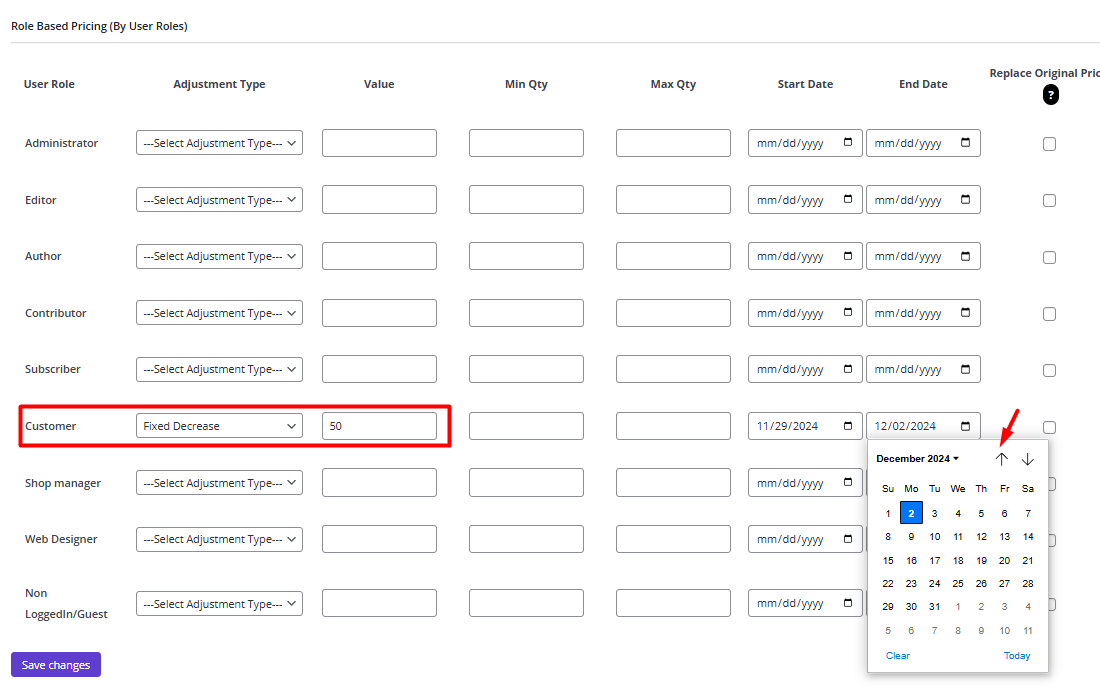Enable Replace Original Price for Administrator

pyautogui.click(x=1049, y=144)
